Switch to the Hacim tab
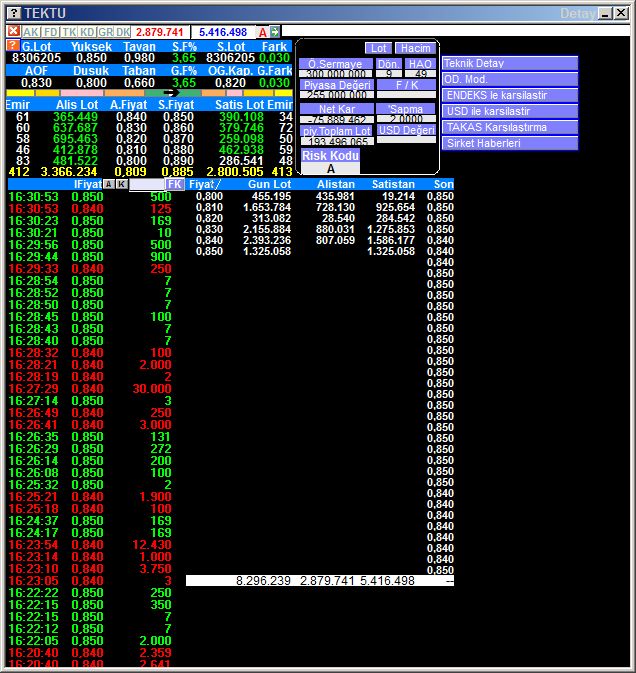Image resolution: width=636 pixels, height=673 pixels. [415, 48]
